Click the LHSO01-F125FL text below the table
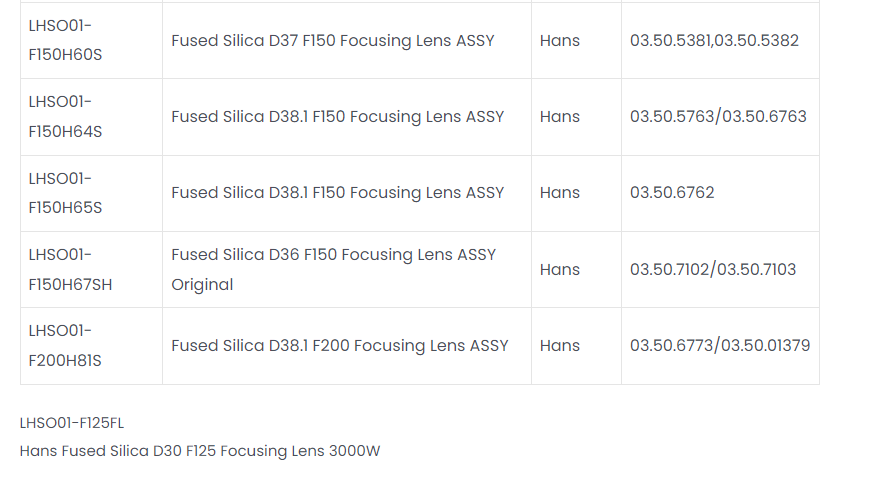Image resolution: width=892 pixels, height=488 pixels. coord(72,423)
